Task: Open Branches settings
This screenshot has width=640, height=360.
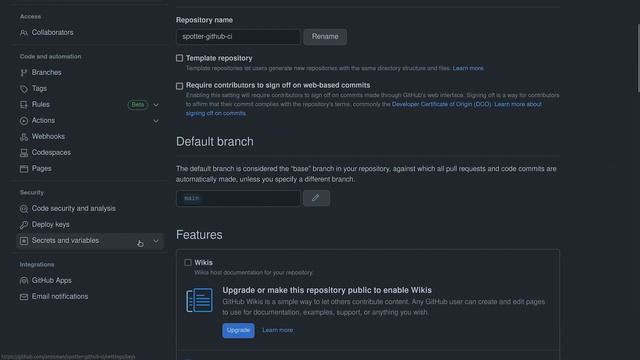Action: pyautogui.click(x=47, y=72)
